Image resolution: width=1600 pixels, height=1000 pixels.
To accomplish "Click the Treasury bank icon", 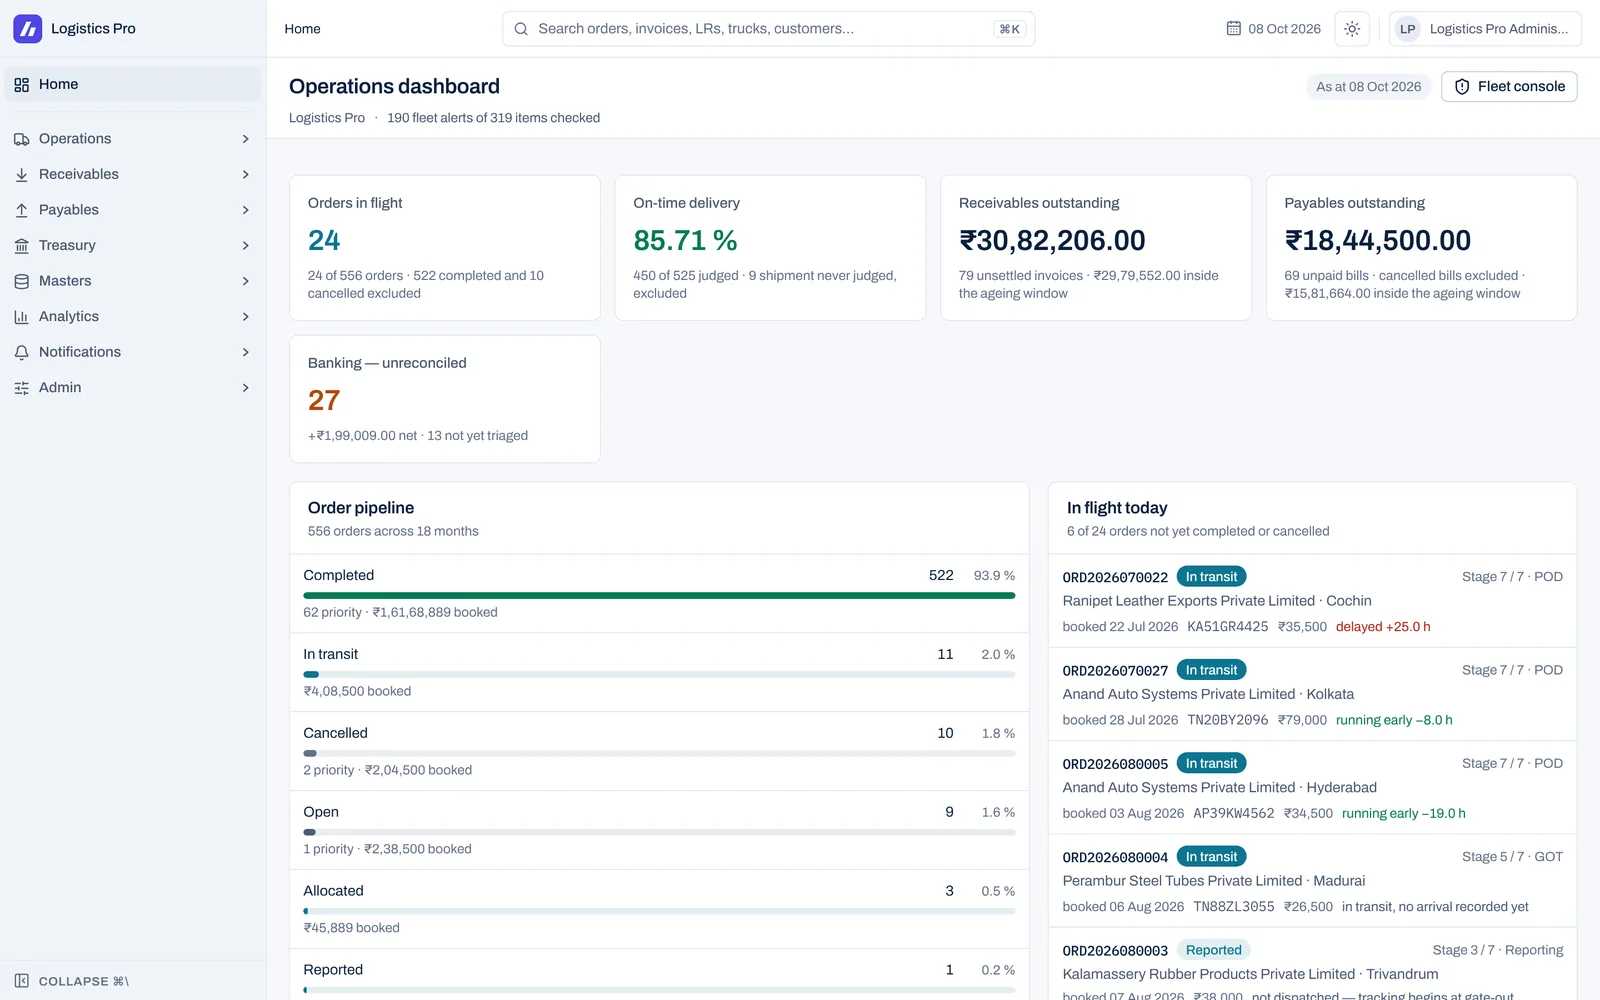I will pos(21,246).
